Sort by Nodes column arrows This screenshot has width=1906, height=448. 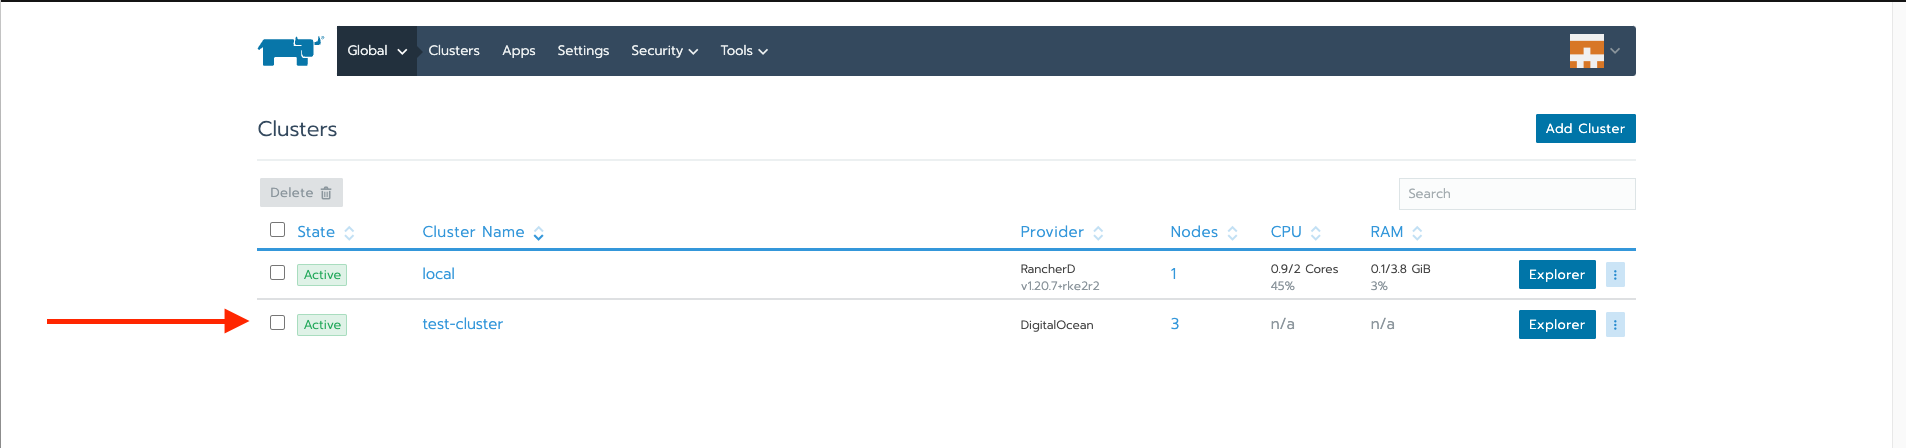(1232, 233)
